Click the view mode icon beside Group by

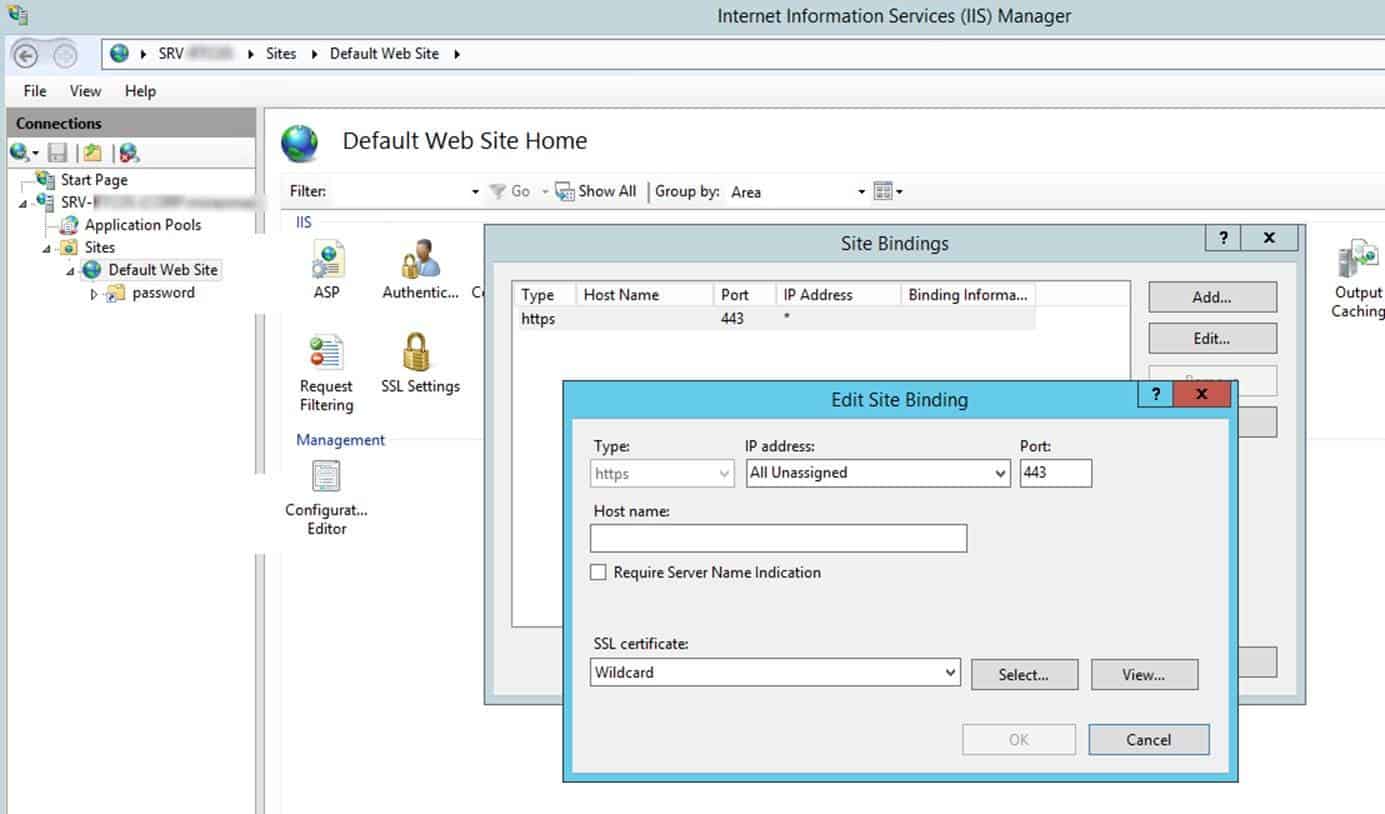[883, 191]
